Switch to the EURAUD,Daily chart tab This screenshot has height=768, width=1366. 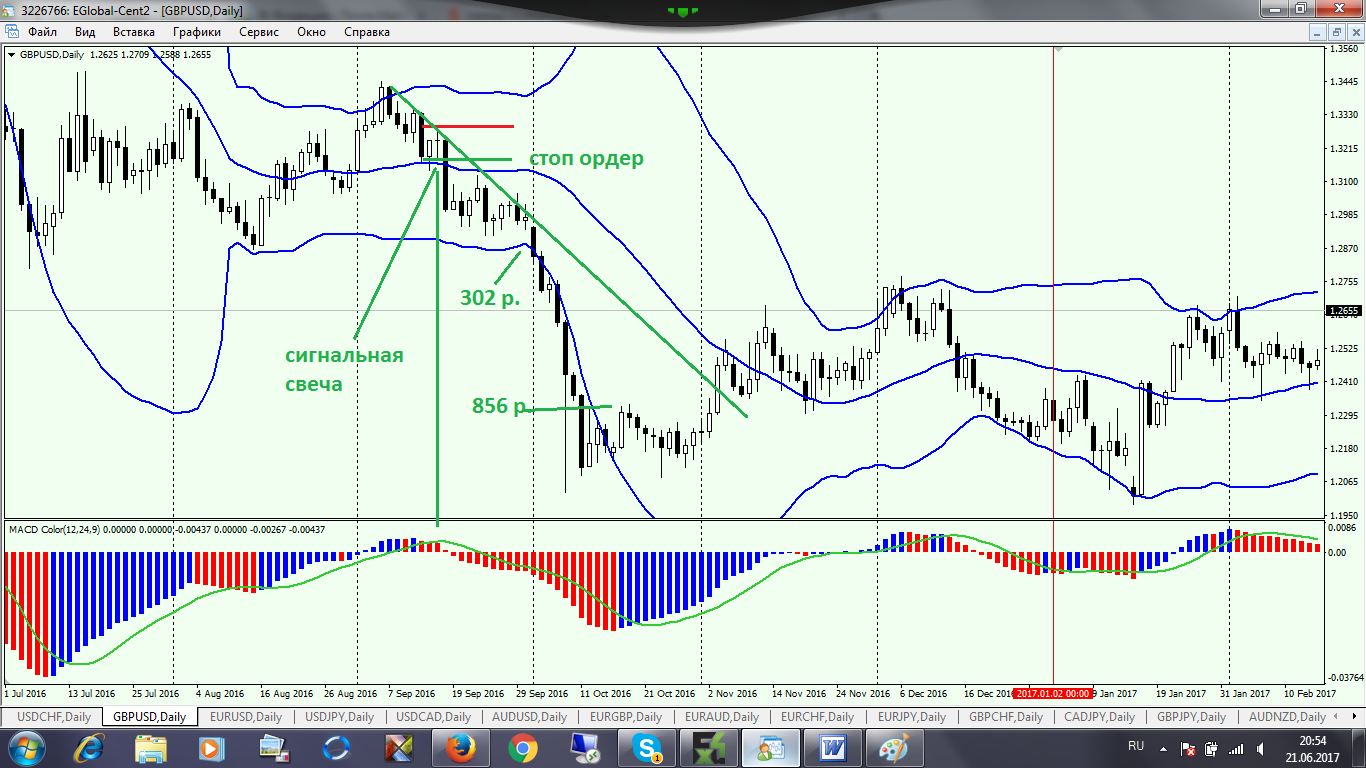[722, 717]
